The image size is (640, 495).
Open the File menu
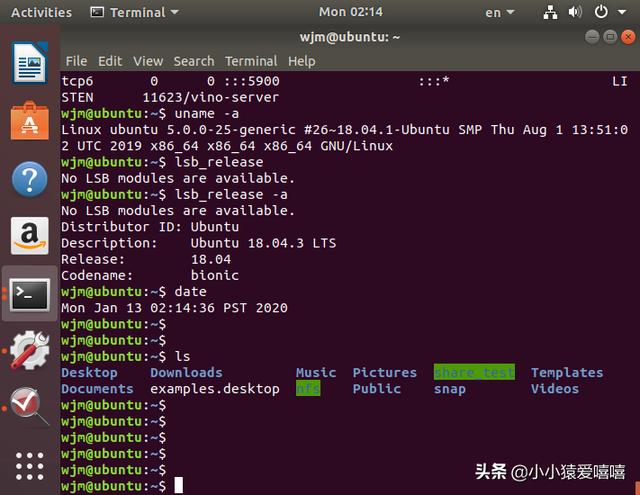coord(76,61)
